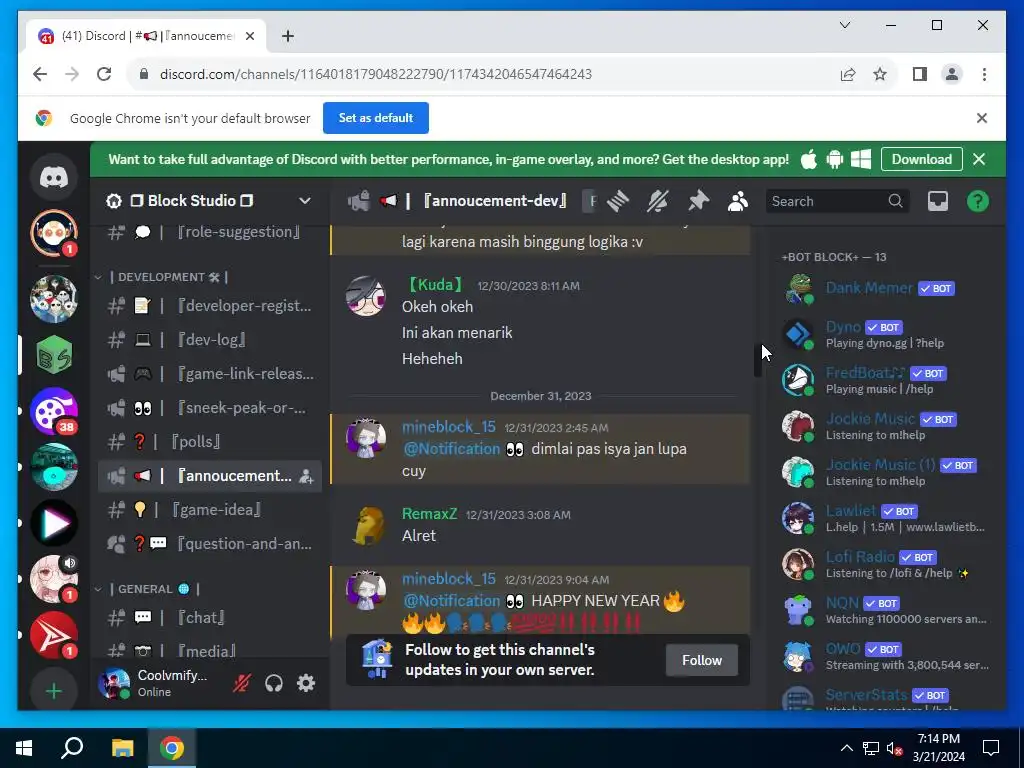The width and height of the screenshot is (1024, 768).
Task: Toggle deafen headphones icon
Action: [x=274, y=683]
